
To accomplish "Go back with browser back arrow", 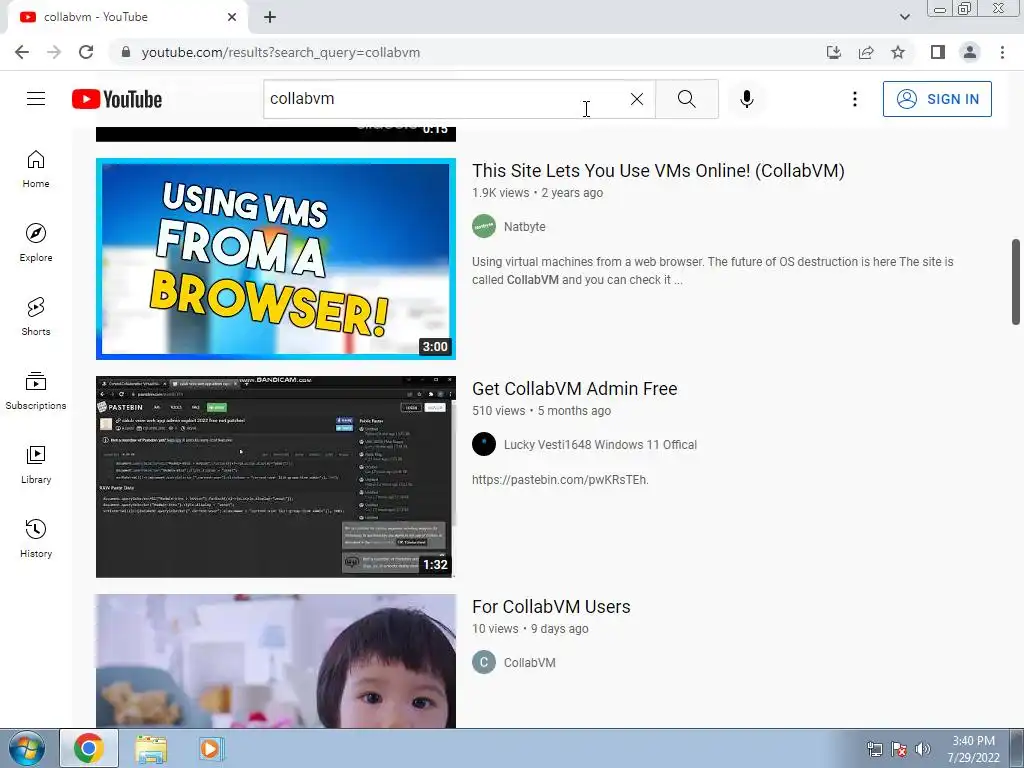I will [x=22, y=52].
